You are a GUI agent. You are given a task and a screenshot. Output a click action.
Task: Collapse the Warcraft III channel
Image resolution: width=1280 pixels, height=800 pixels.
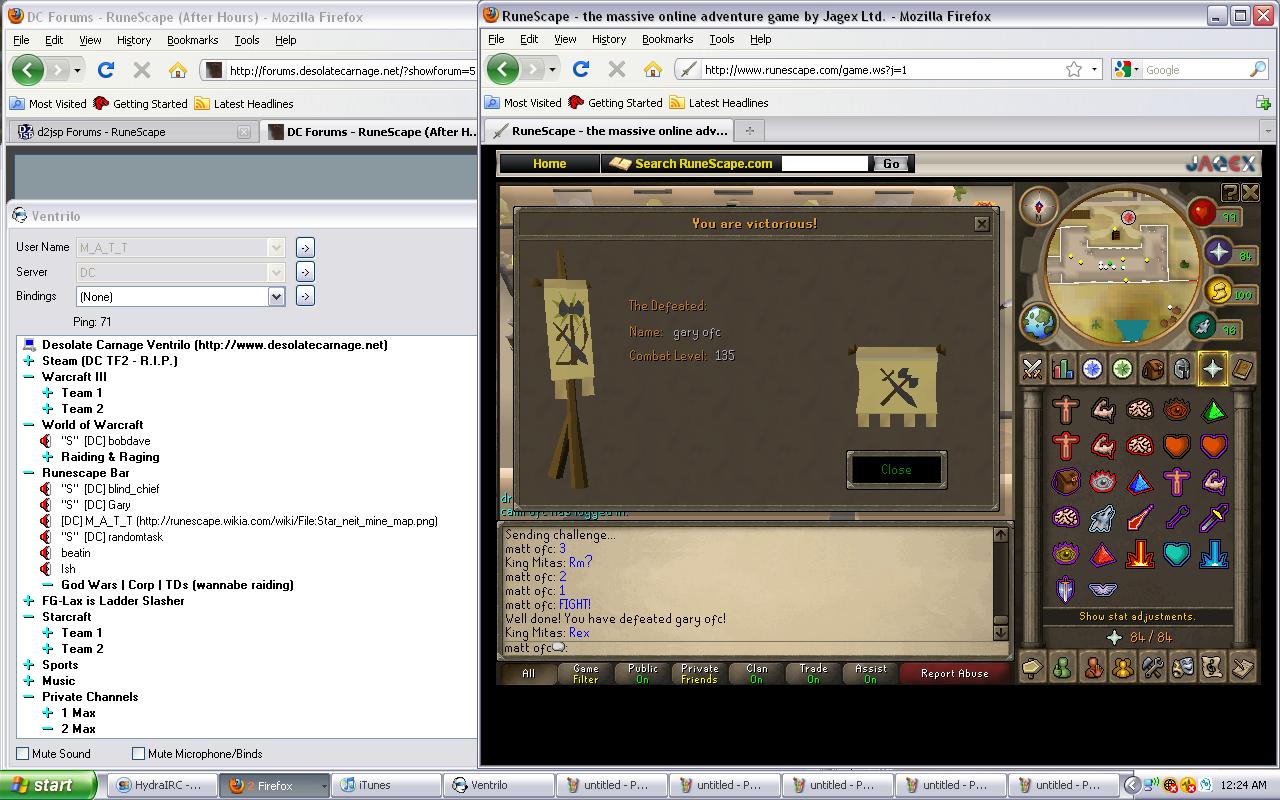[x=30, y=377]
